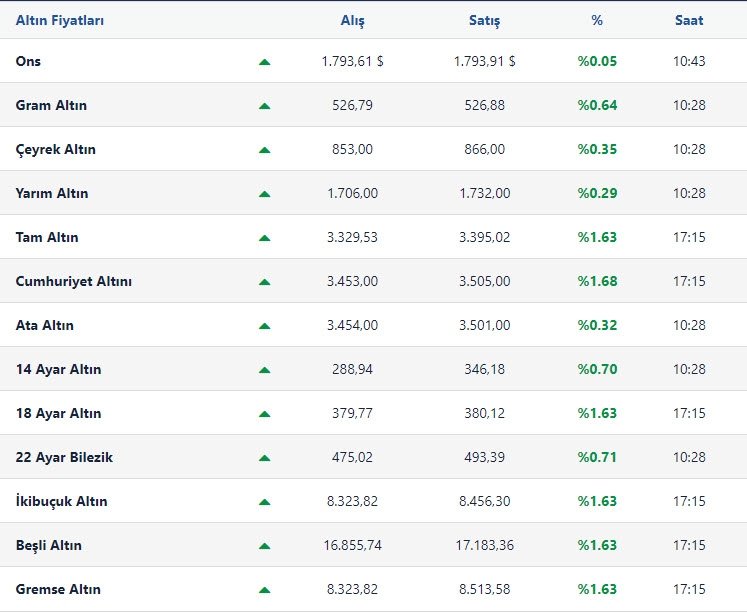Click the trend arrow for 22 Ayar Bilezik
This screenshot has width=747, height=612.
coord(264,458)
